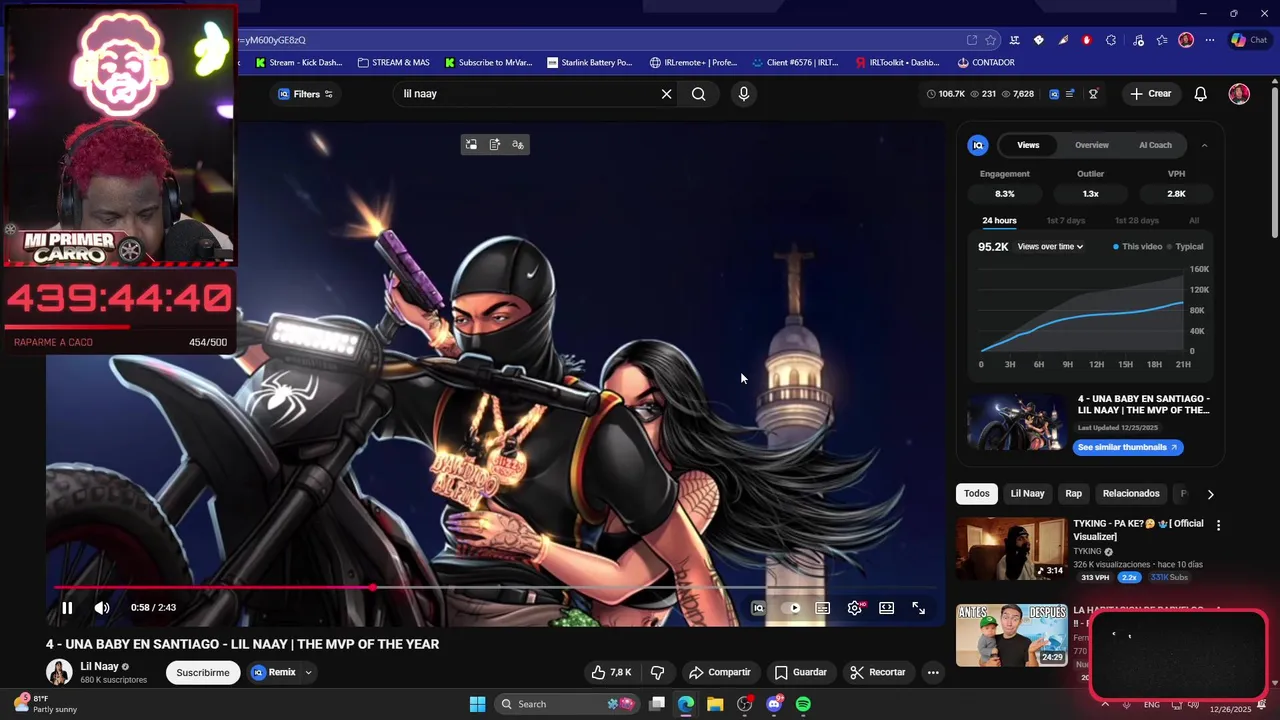Select the Relacionados filter chip

coord(1131,494)
